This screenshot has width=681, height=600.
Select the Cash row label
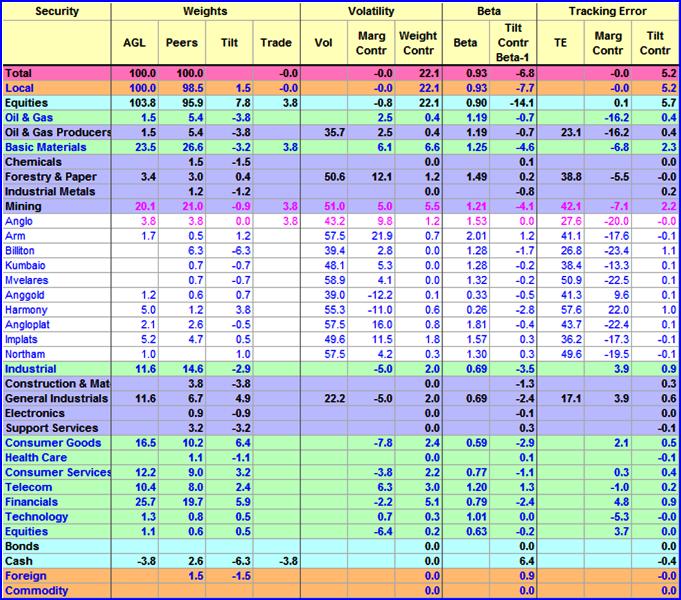[19, 561]
